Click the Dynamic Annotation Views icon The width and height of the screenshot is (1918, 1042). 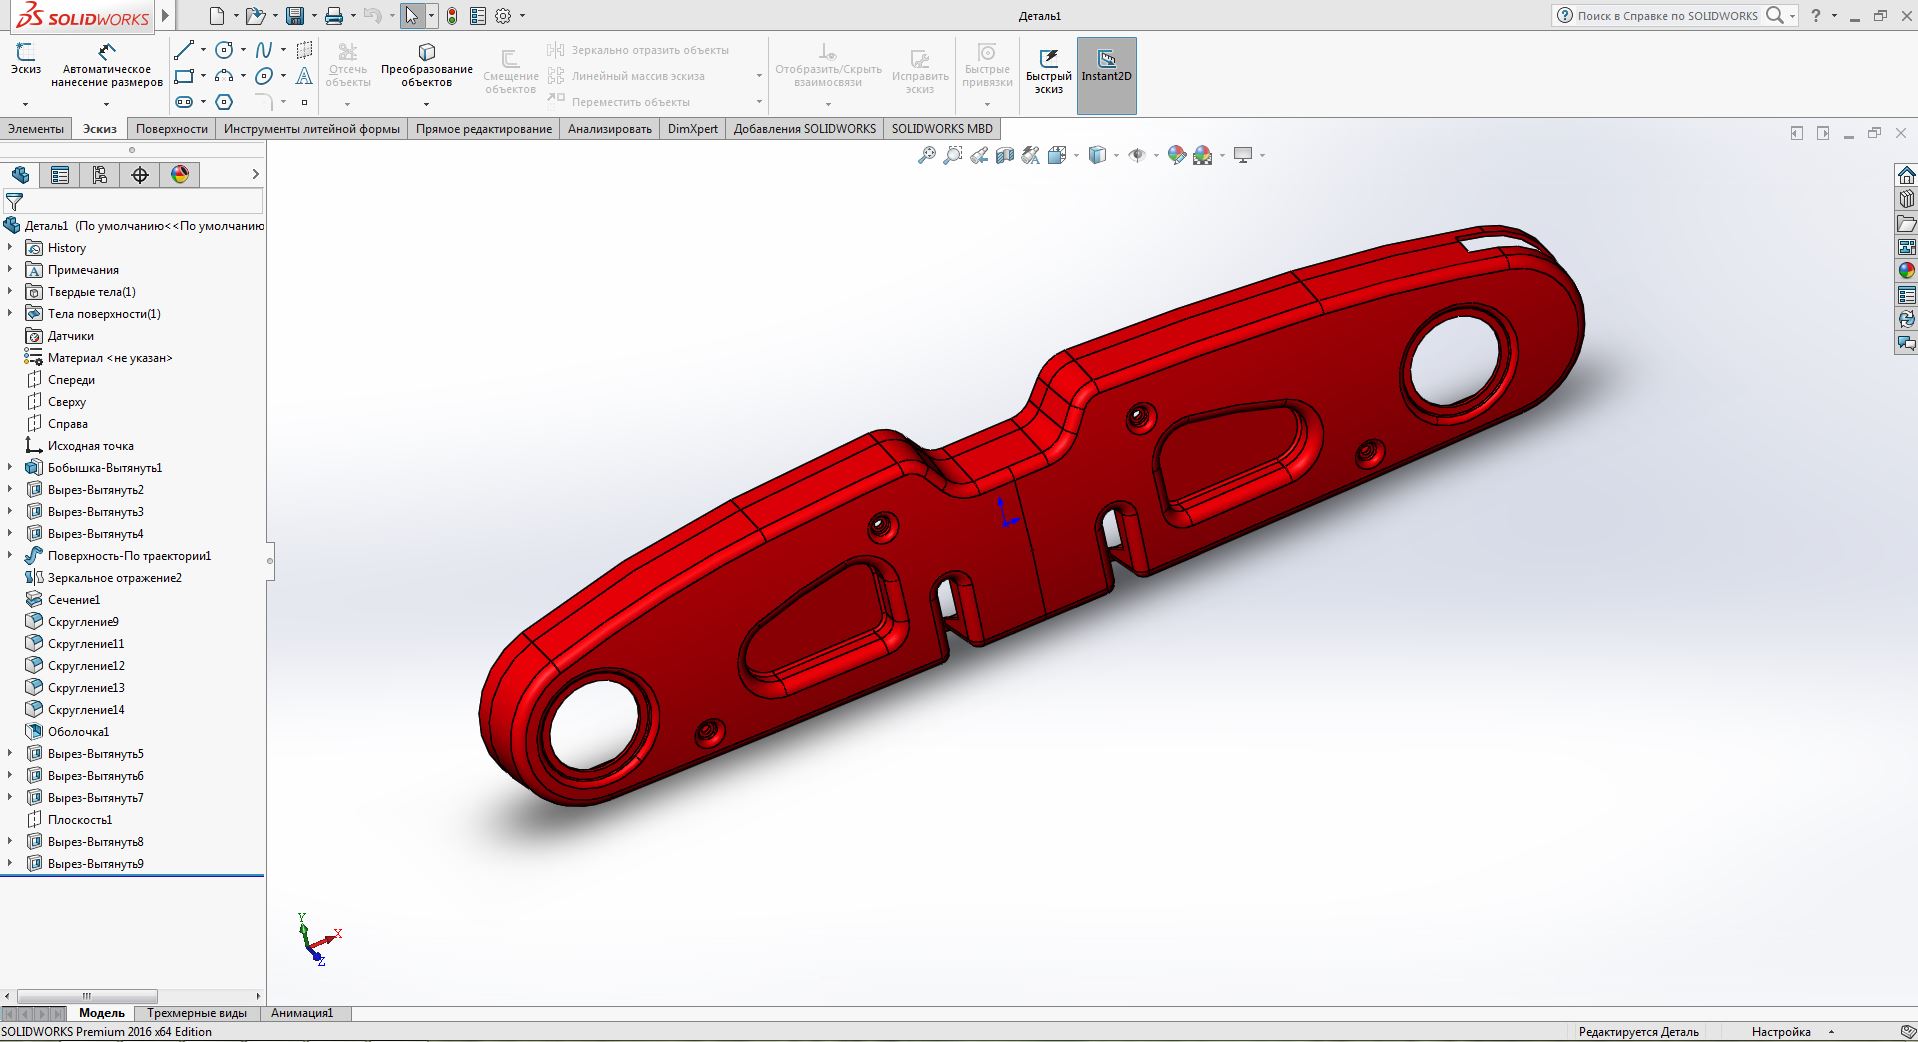1031,155
